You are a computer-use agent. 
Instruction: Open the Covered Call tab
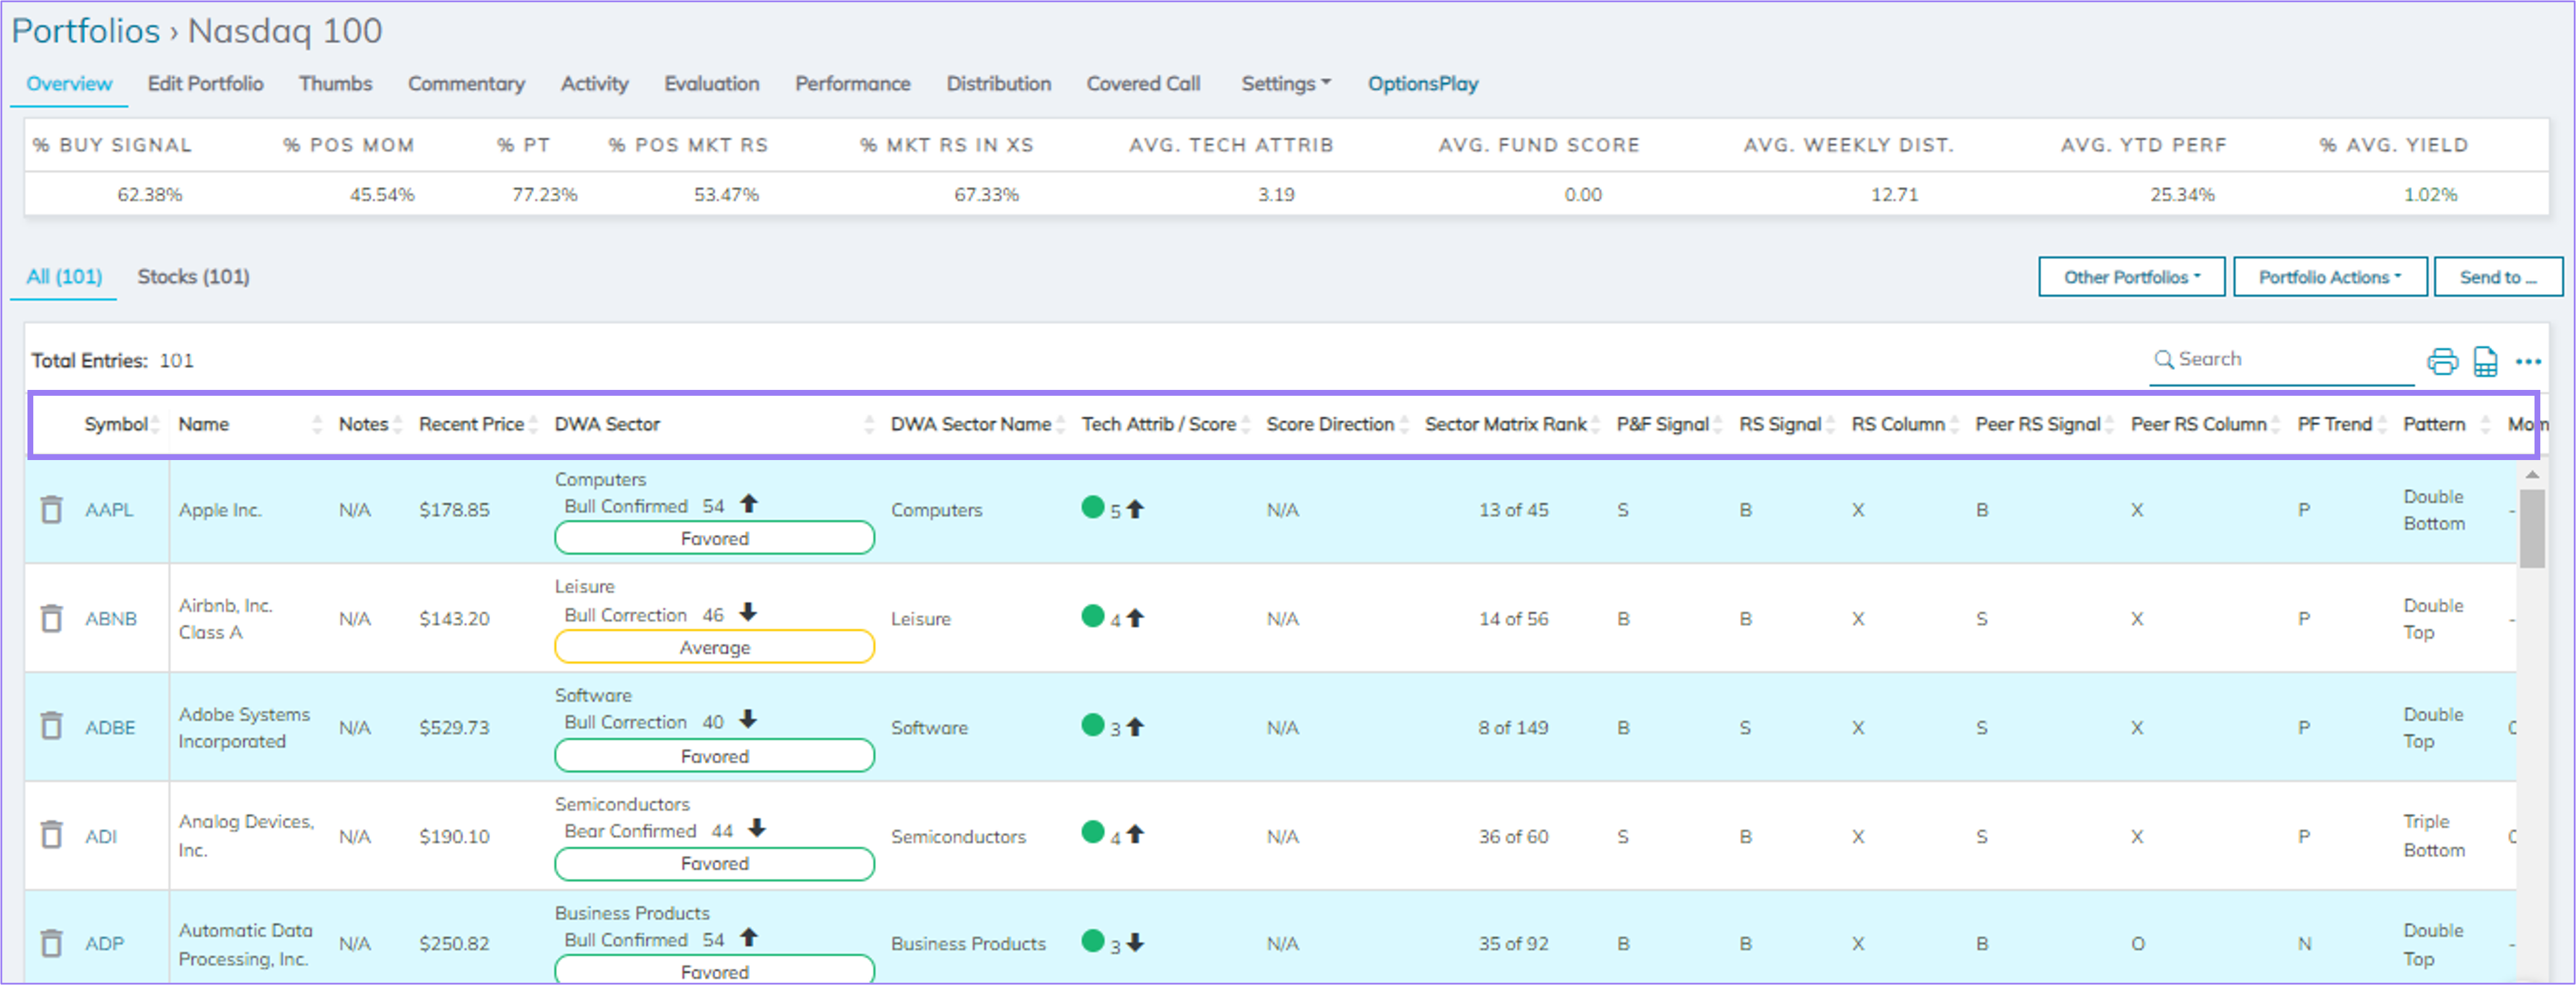point(1143,84)
